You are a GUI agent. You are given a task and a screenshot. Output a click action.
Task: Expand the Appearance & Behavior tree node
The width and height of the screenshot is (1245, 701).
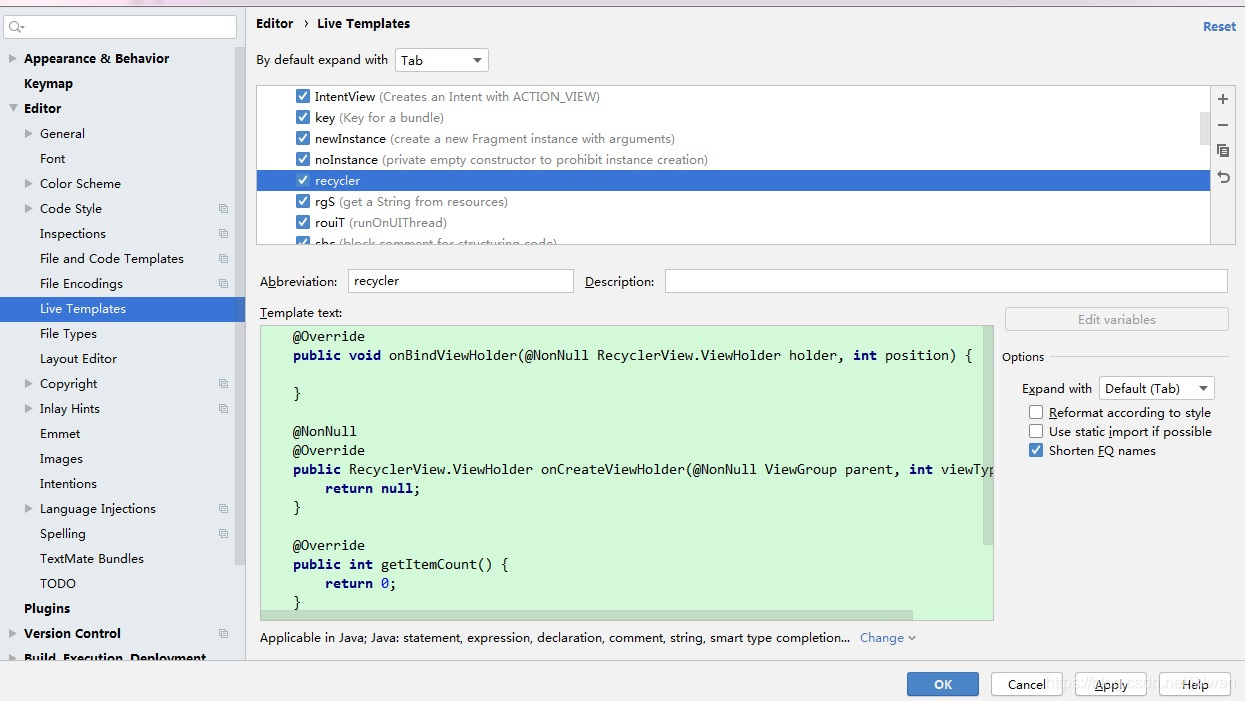click(13, 58)
